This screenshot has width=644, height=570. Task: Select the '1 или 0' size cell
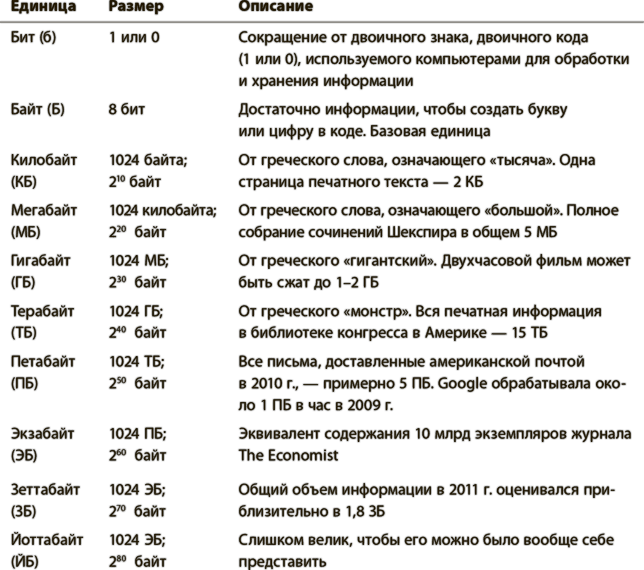[134, 37]
